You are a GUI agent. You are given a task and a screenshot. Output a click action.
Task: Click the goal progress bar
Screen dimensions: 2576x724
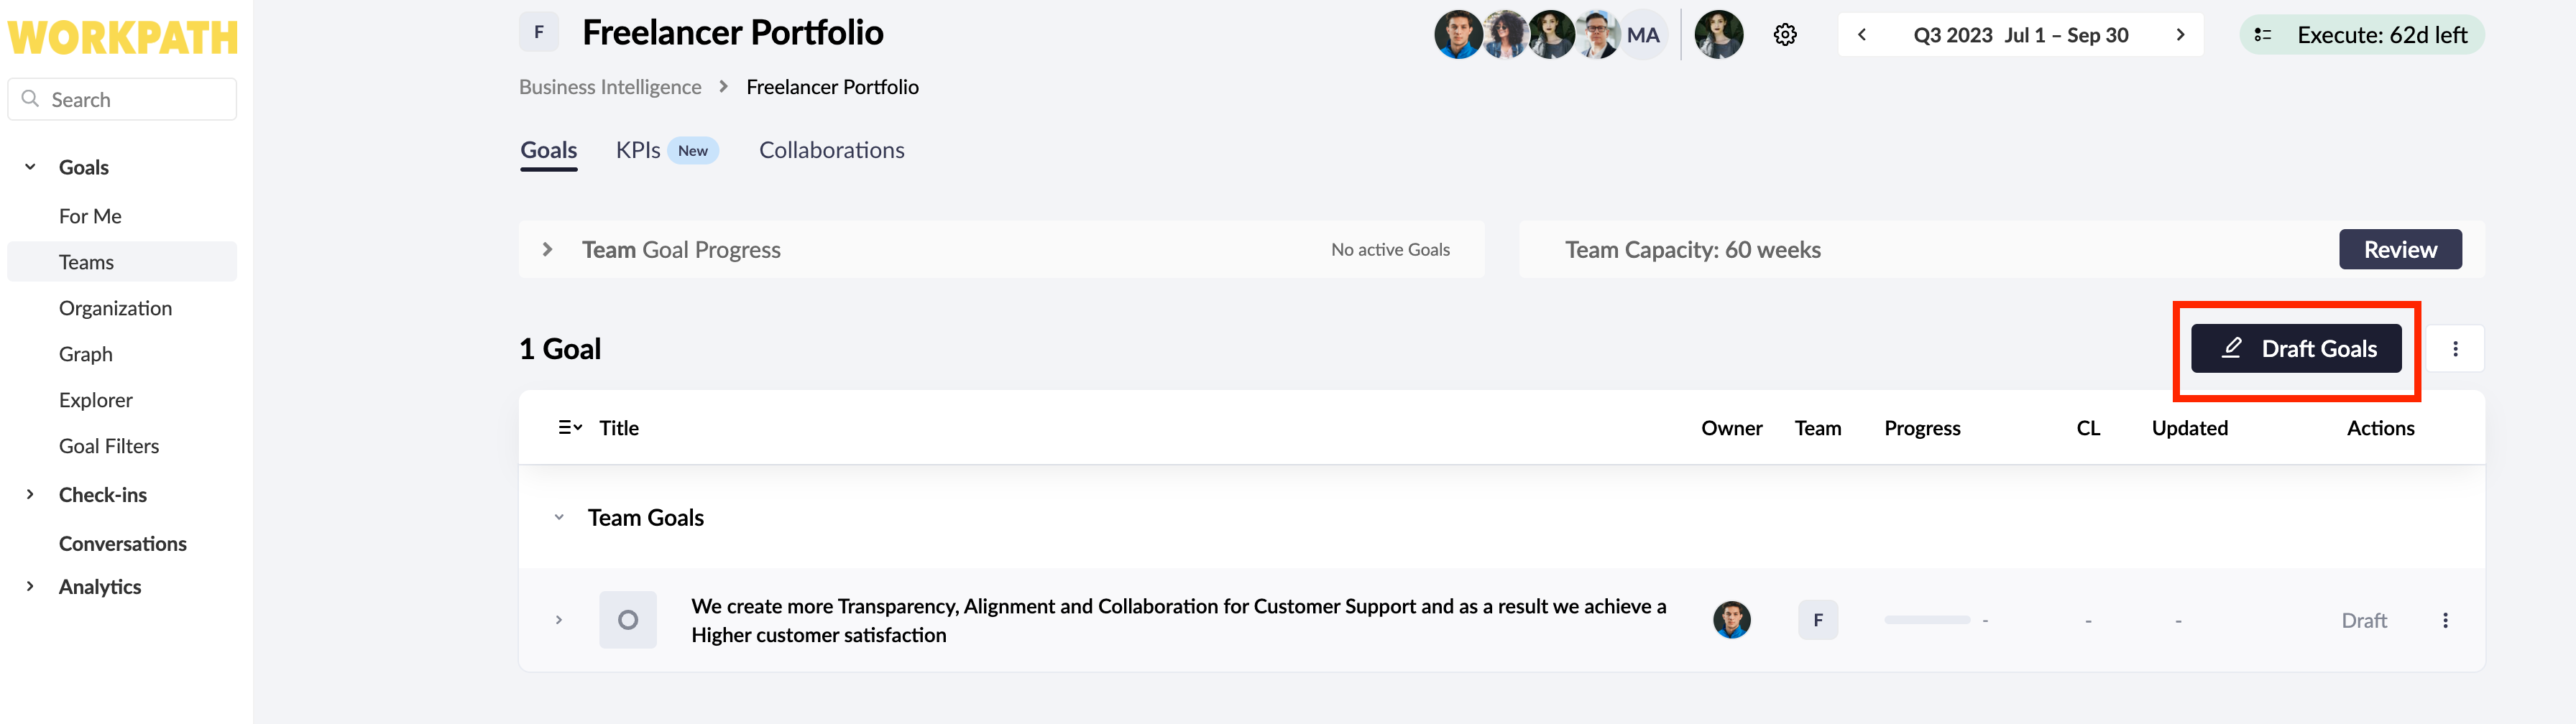pyautogui.click(x=1927, y=620)
